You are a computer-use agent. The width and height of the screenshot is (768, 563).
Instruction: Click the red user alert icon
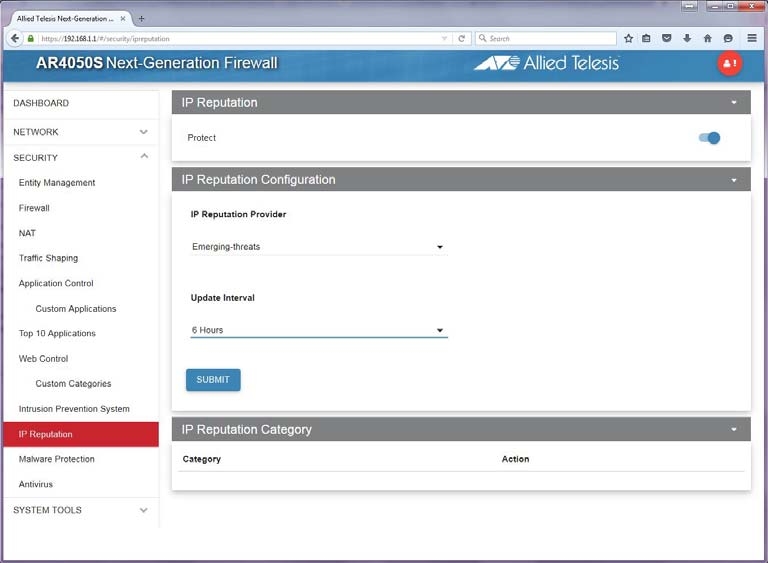click(x=730, y=63)
